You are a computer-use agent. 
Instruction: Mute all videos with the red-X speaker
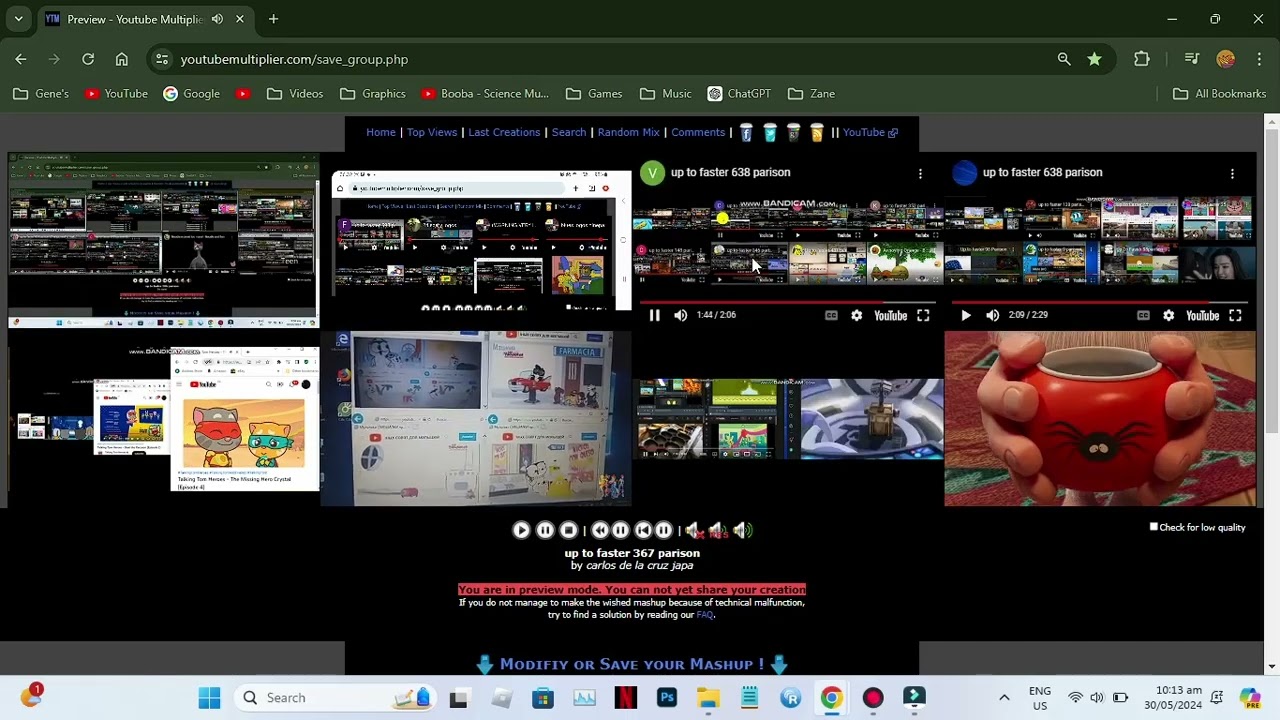(x=695, y=531)
